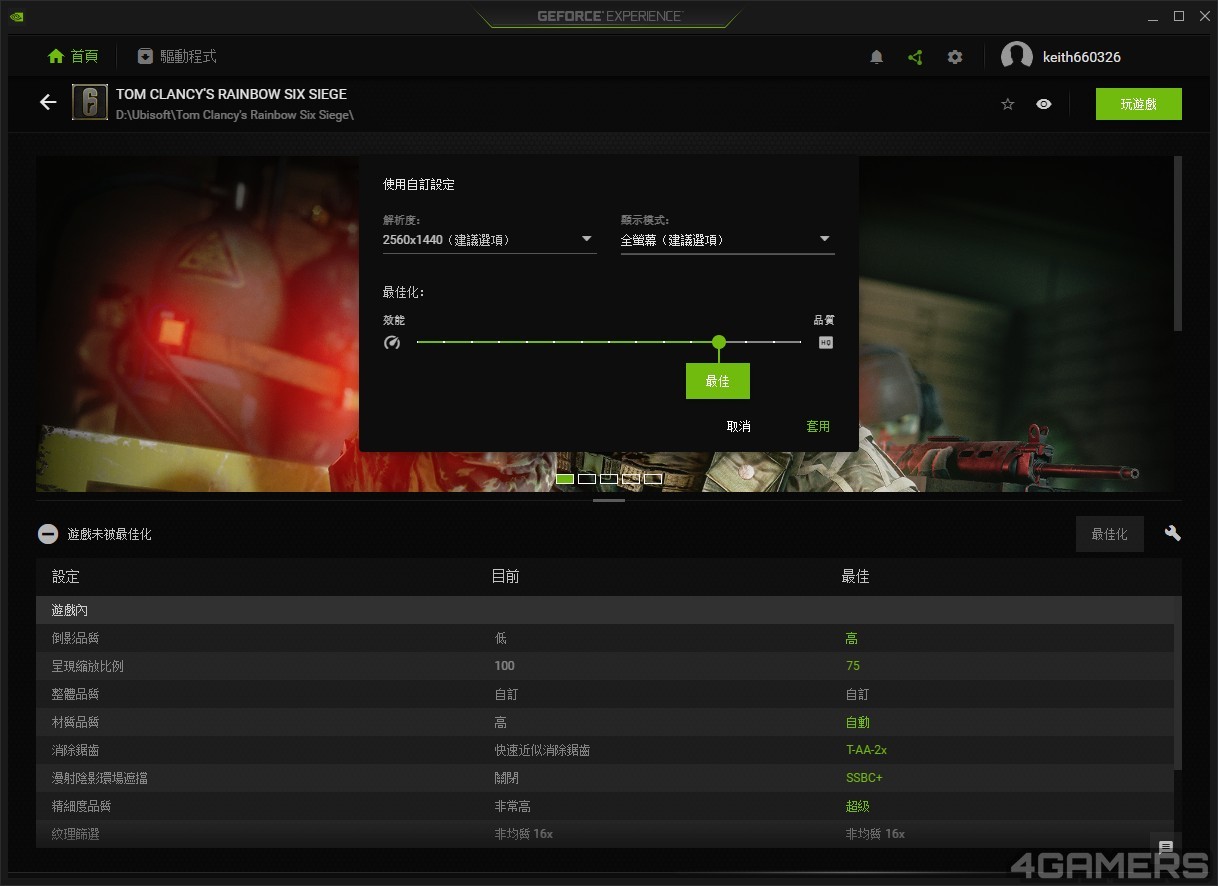
Task: Click the current 自訂 value for 整體品質
Action: tap(506, 694)
